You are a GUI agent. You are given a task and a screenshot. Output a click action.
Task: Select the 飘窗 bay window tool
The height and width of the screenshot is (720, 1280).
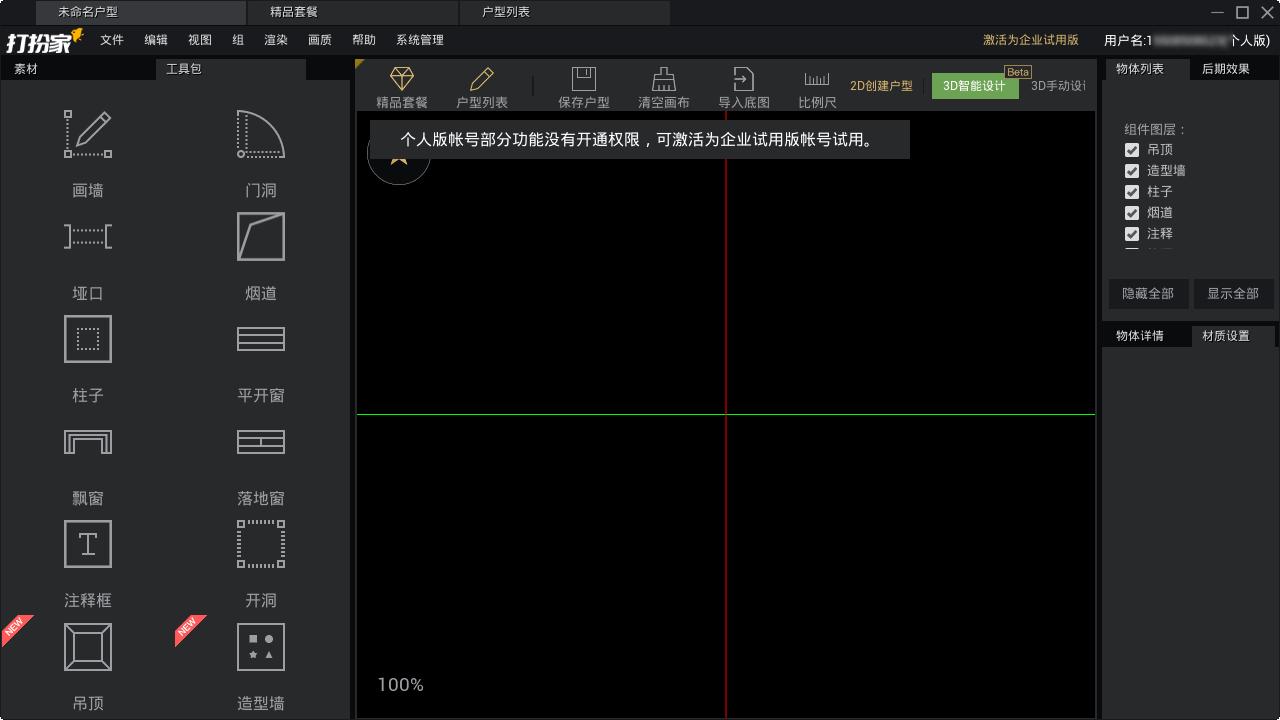[88, 442]
